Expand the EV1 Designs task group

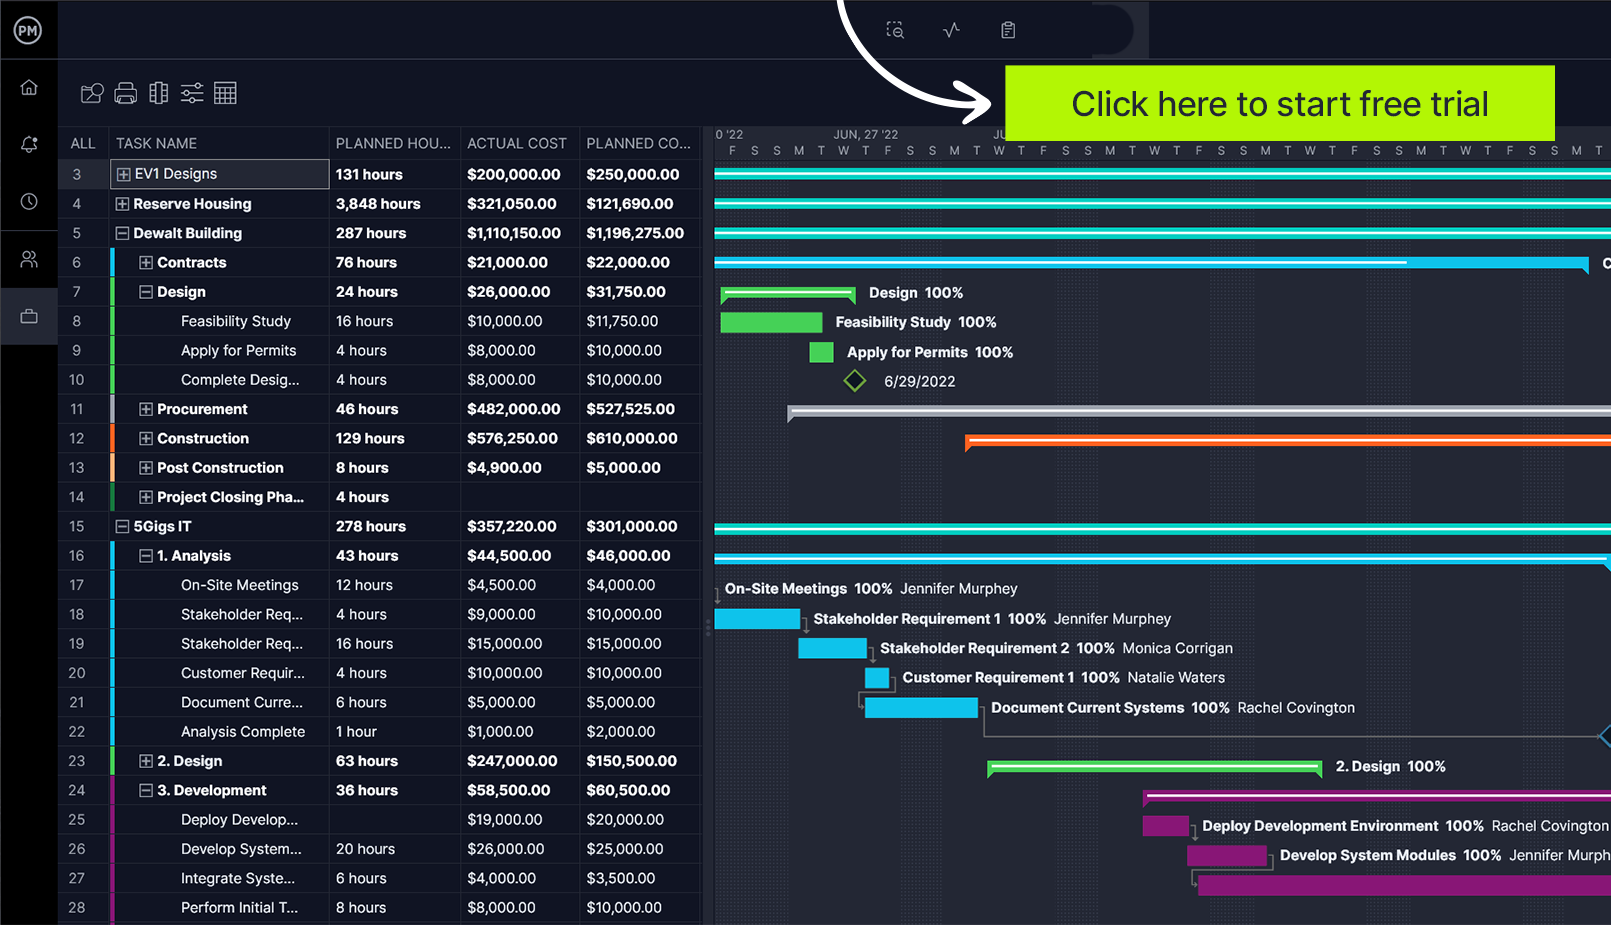121,173
